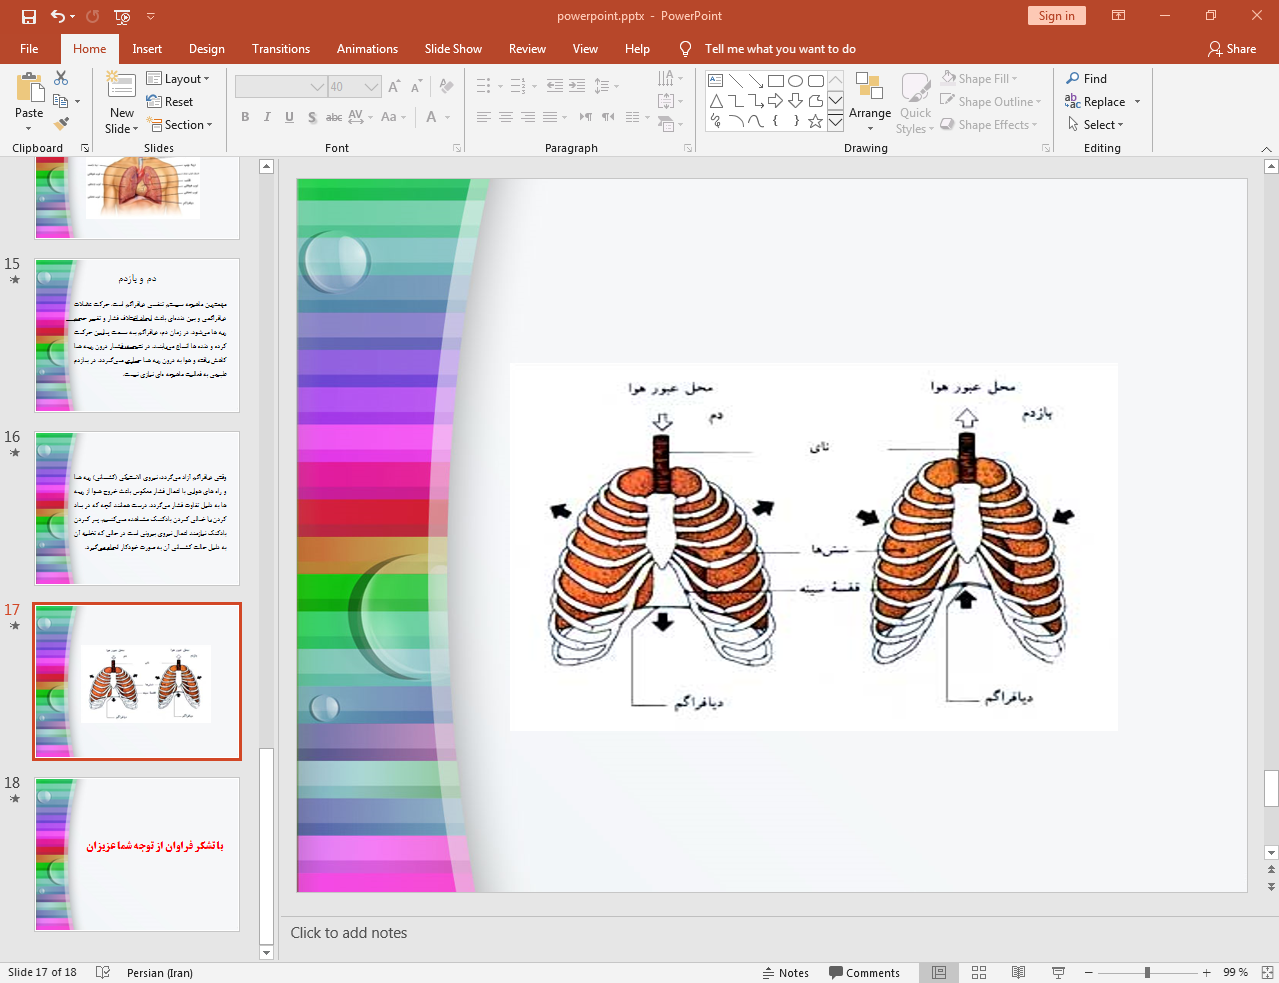1279x983 pixels.
Task: Click Increase Font Size icon
Action: point(394,87)
